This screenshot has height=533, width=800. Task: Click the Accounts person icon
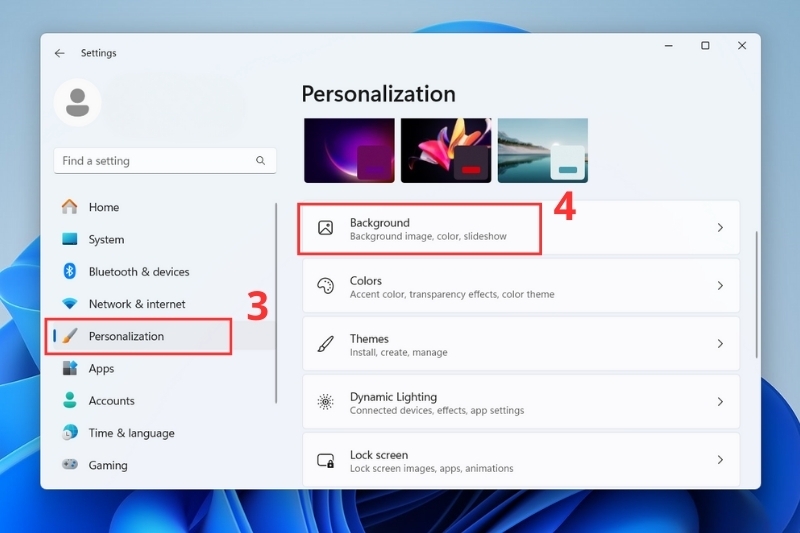point(69,400)
